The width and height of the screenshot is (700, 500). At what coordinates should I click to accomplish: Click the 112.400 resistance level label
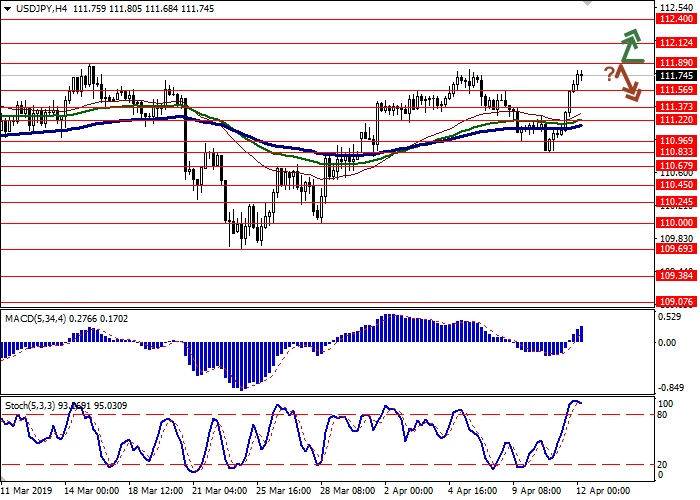[676, 19]
